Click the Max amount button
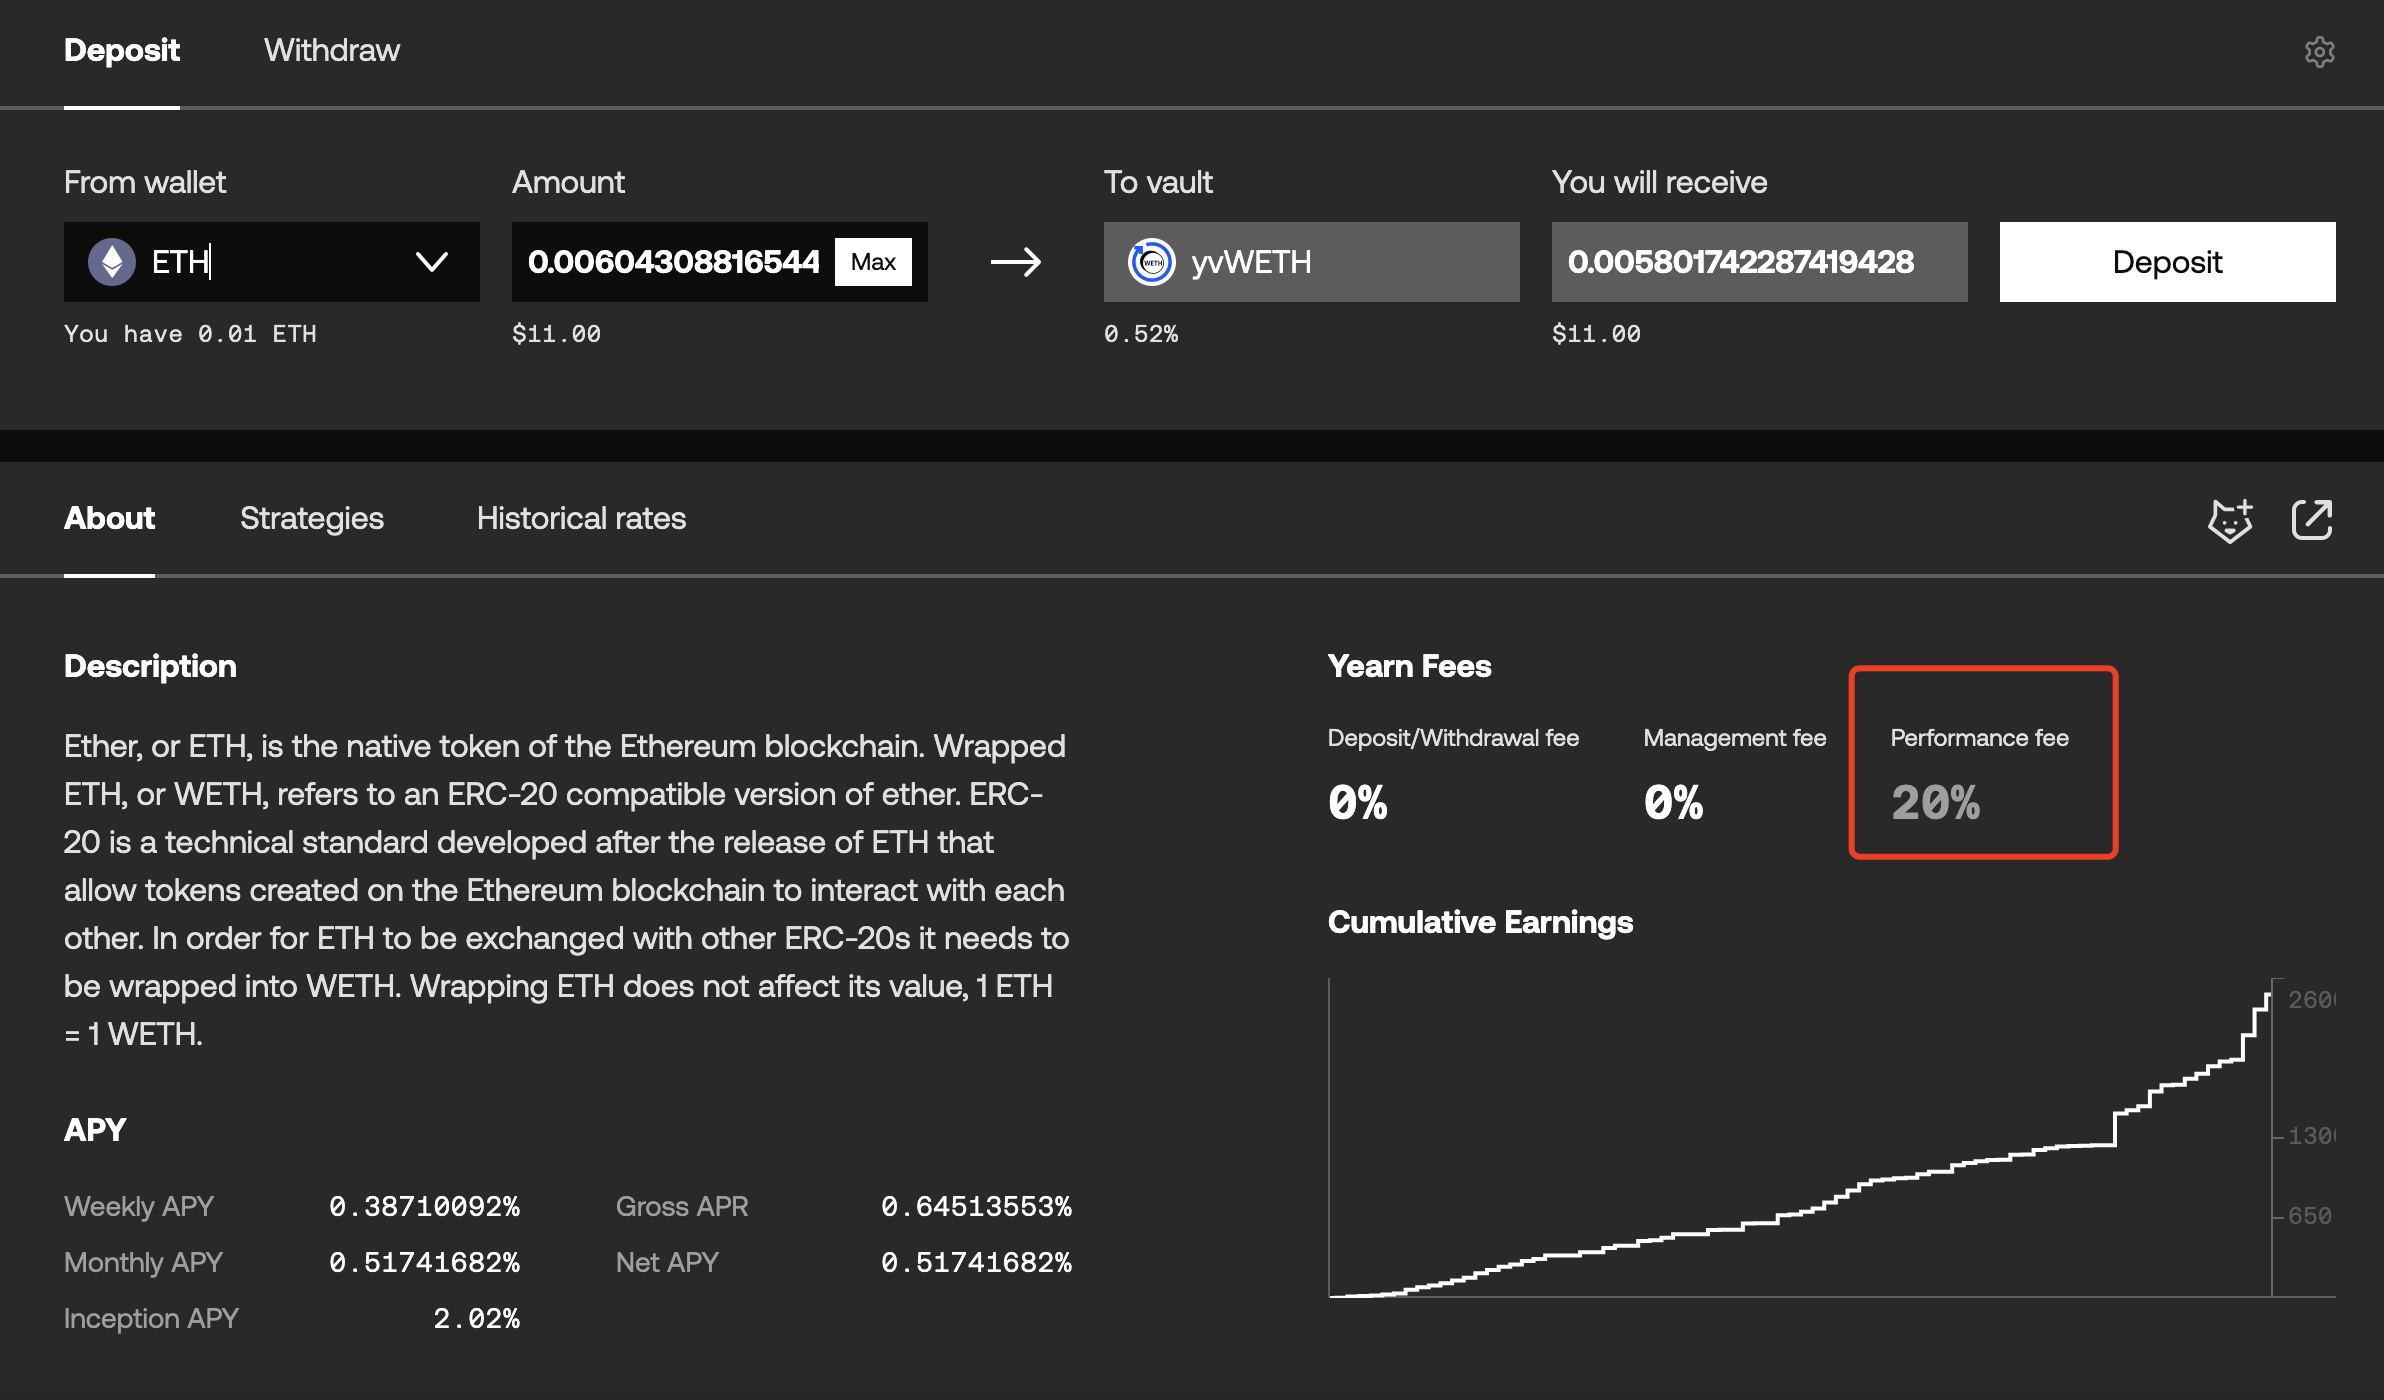The width and height of the screenshot is (2384, 1400). pyautogui.click(x=873, y=262)
